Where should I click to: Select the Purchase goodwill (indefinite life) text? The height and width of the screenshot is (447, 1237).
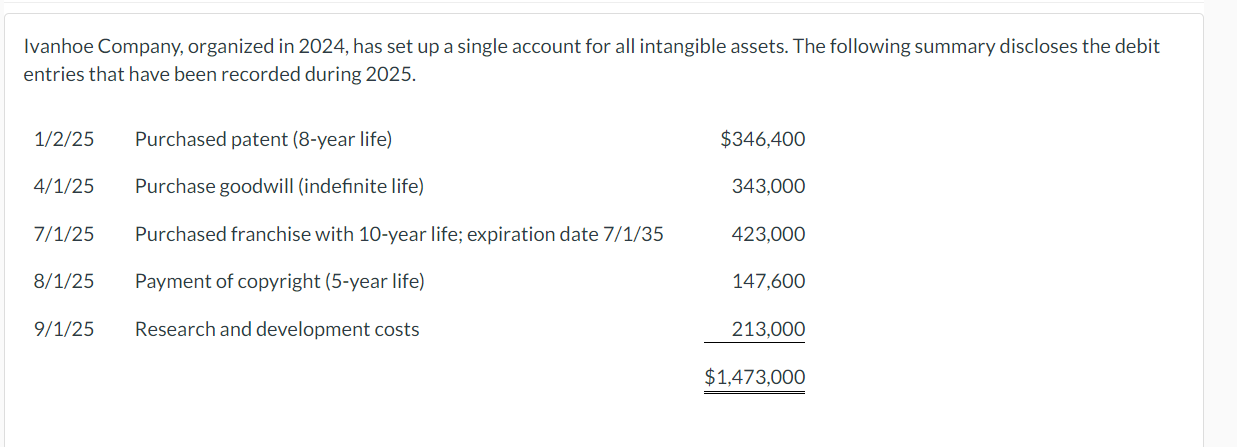click(279, 187)
